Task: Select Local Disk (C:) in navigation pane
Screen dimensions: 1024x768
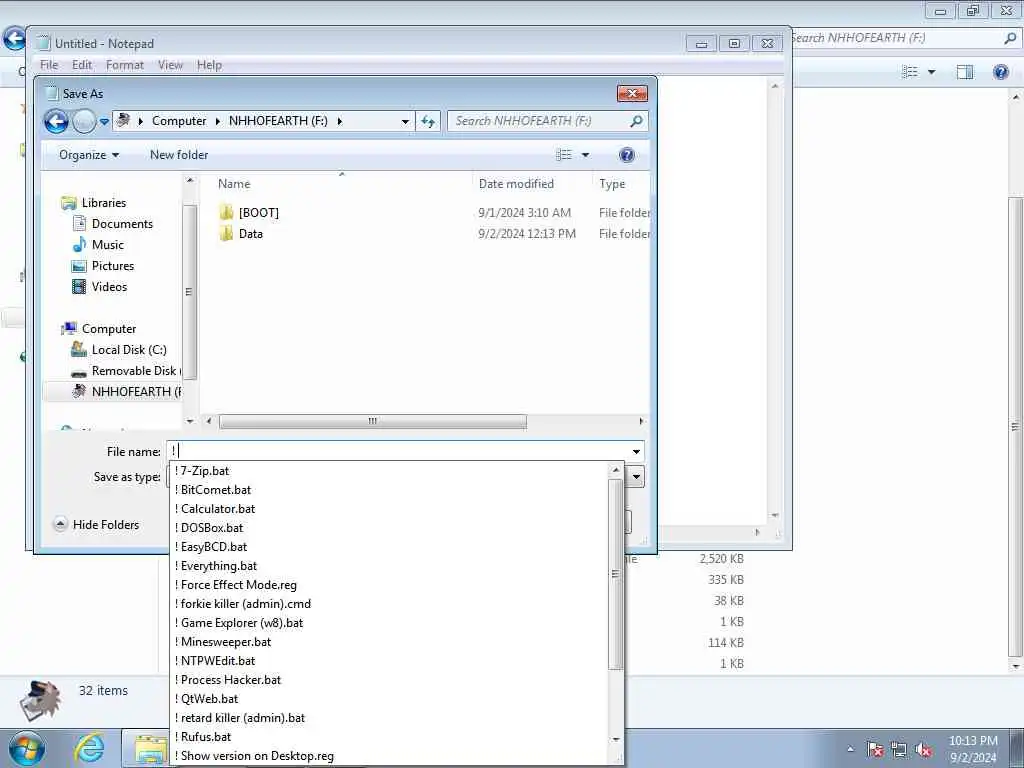Action: 129,350
